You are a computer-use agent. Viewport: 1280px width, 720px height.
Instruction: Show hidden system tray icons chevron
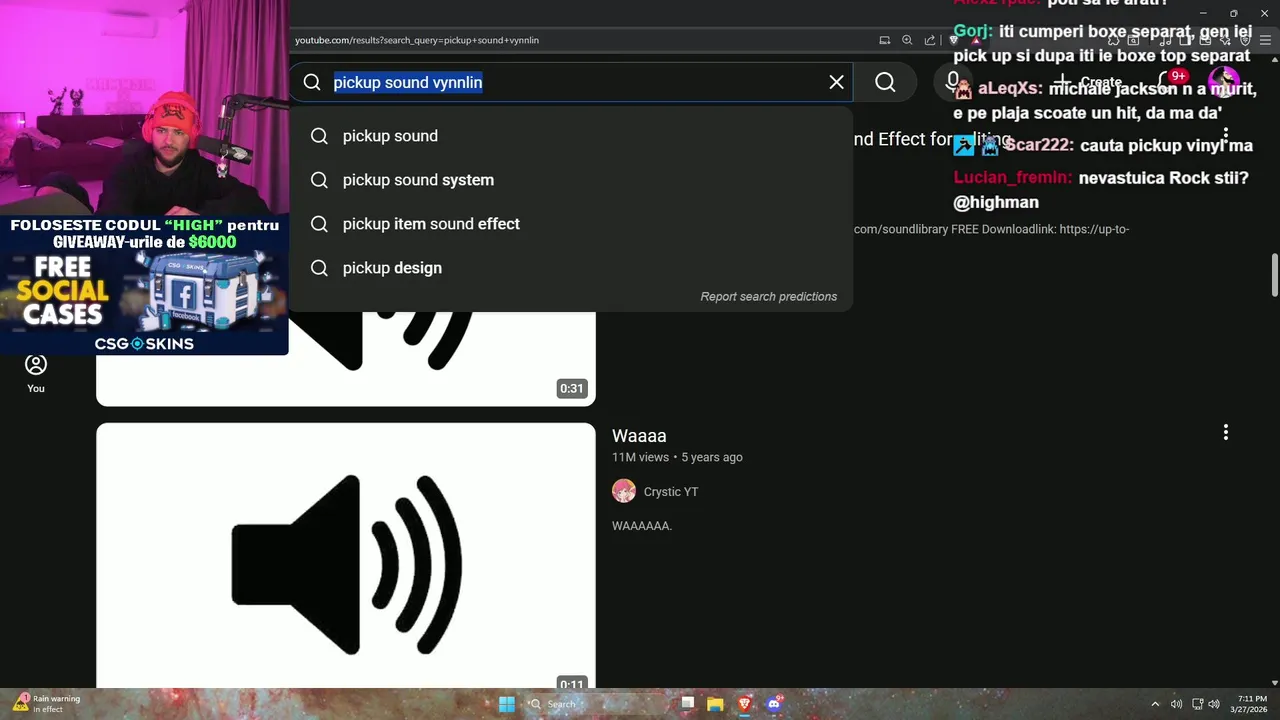(1155, 704)
